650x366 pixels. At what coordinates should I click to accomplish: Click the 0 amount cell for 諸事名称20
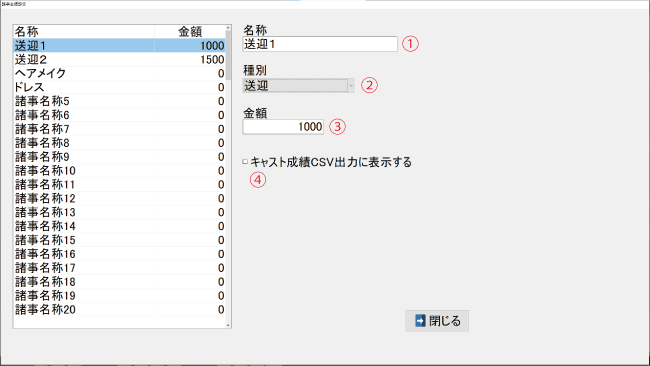190,310
